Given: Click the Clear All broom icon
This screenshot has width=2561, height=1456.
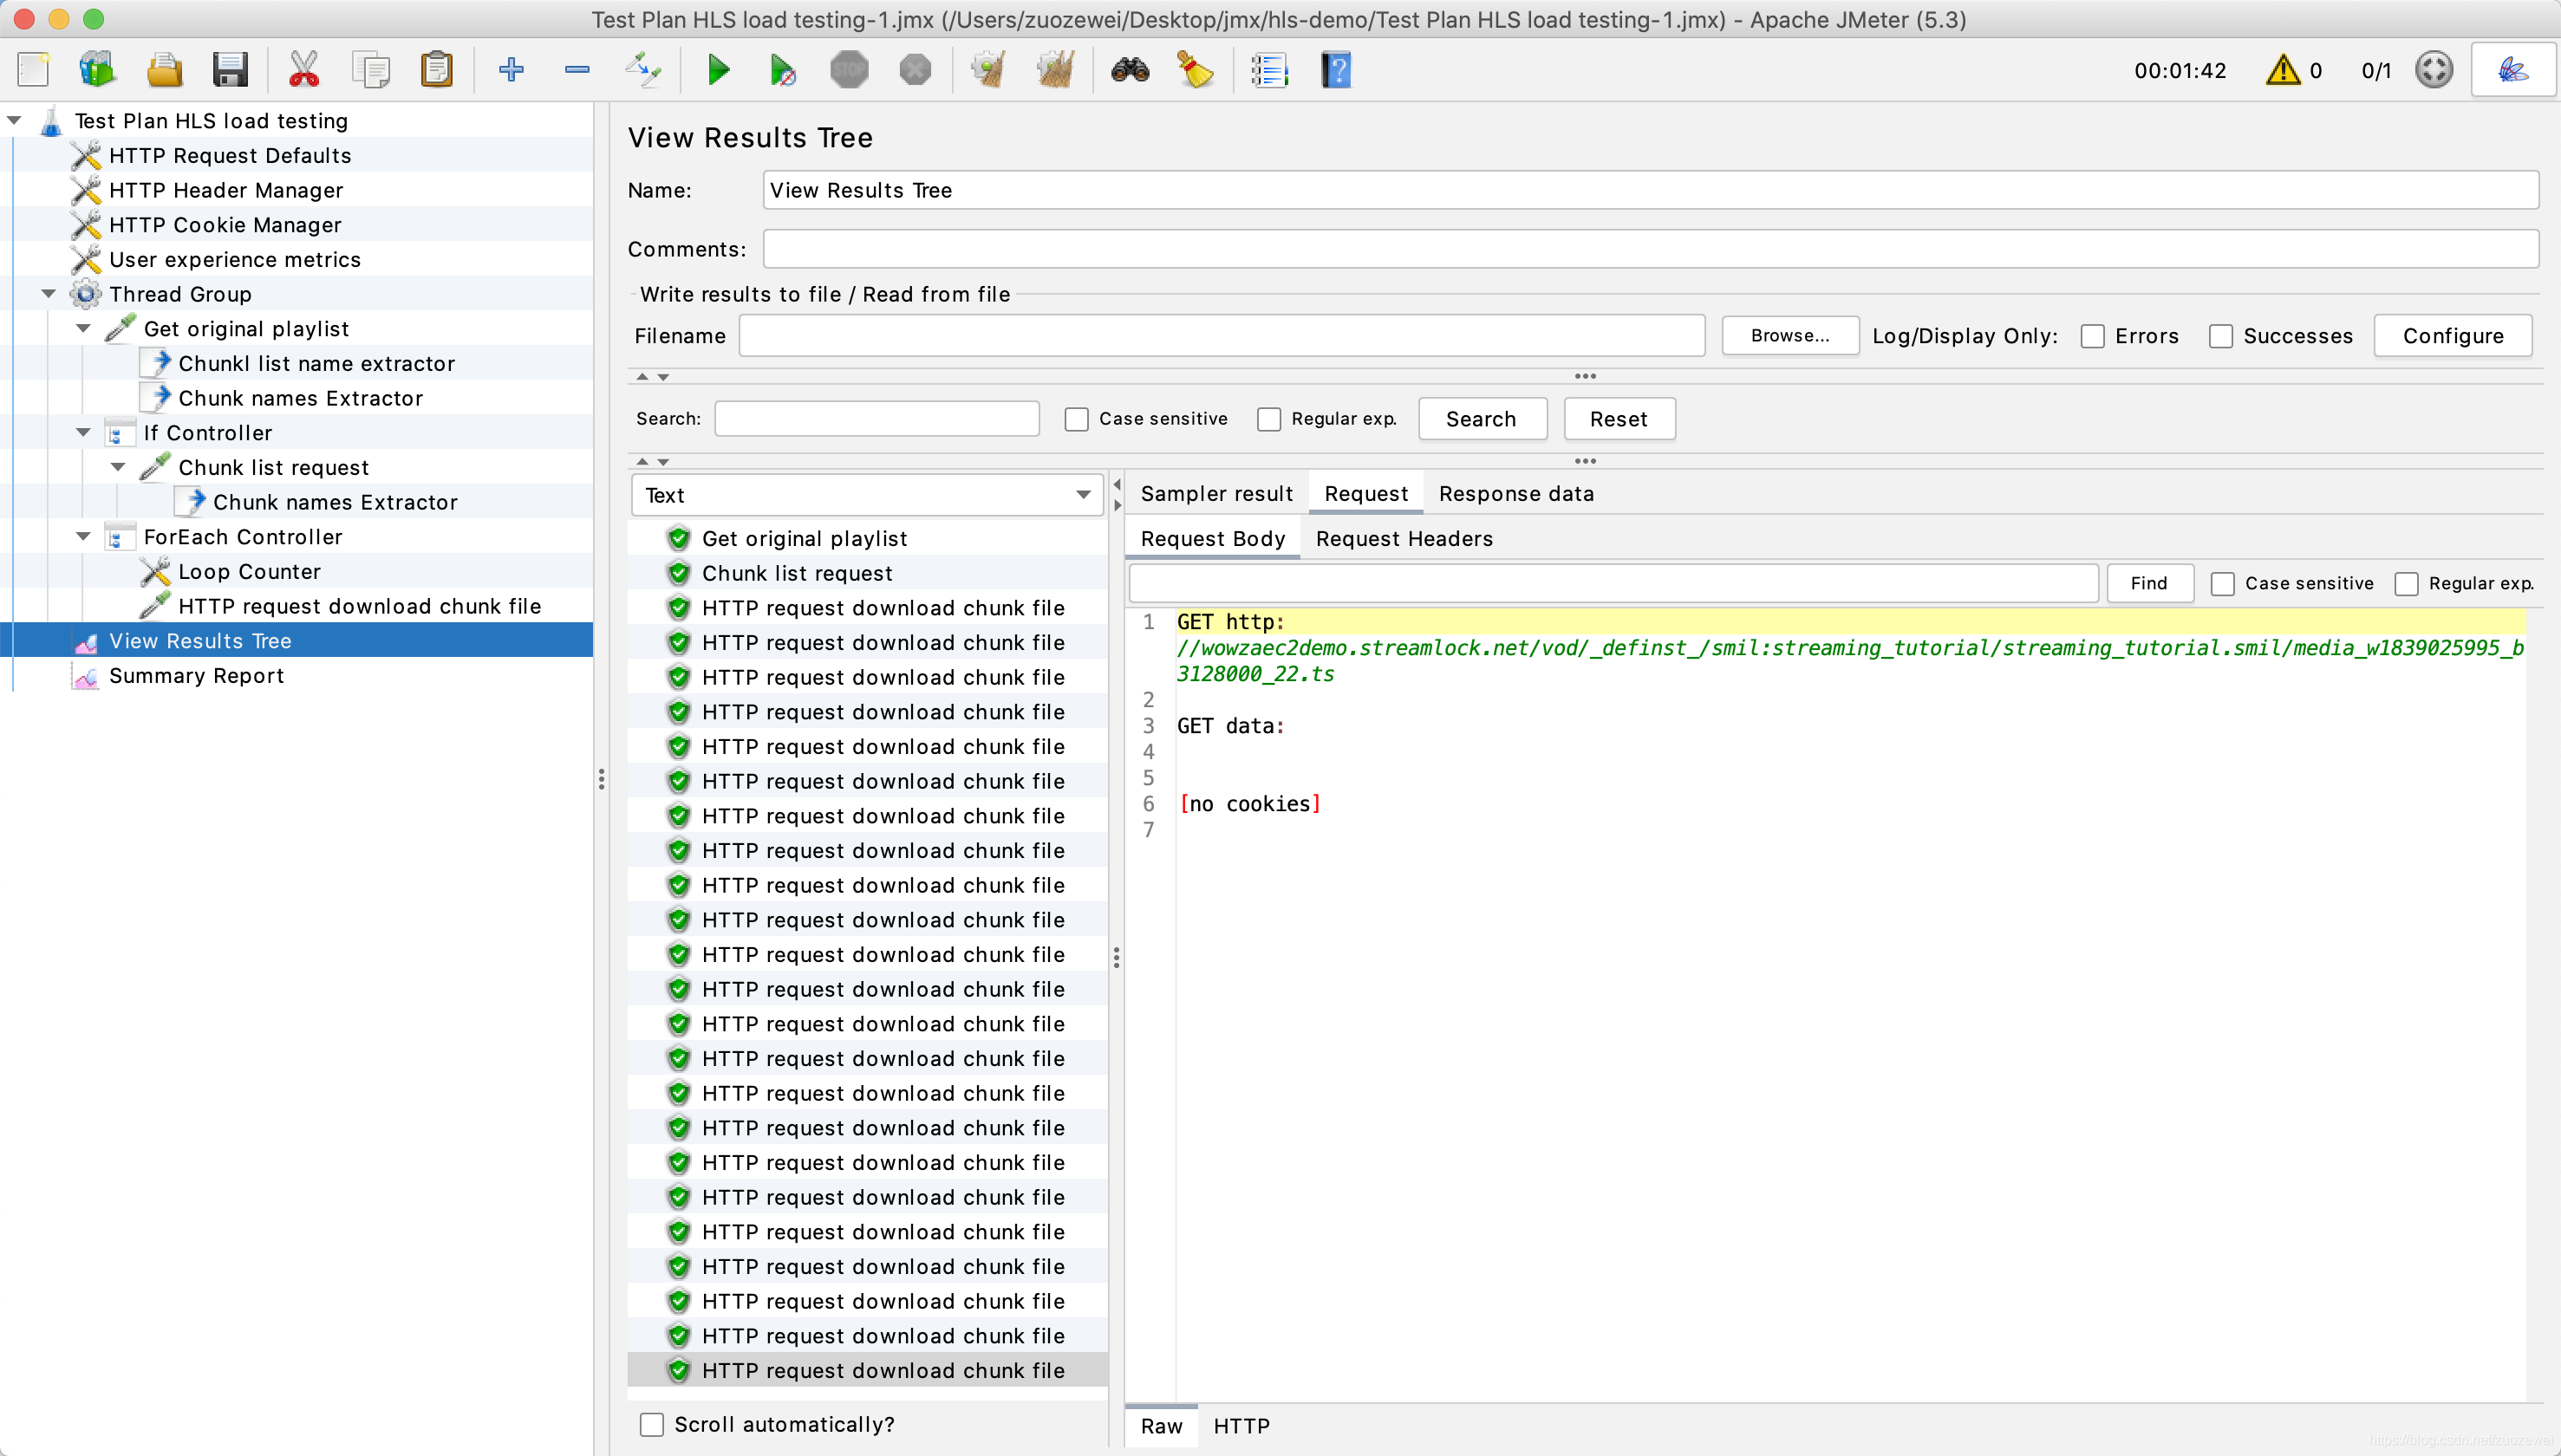Looking at the screenshot, I should (1054, 70).
